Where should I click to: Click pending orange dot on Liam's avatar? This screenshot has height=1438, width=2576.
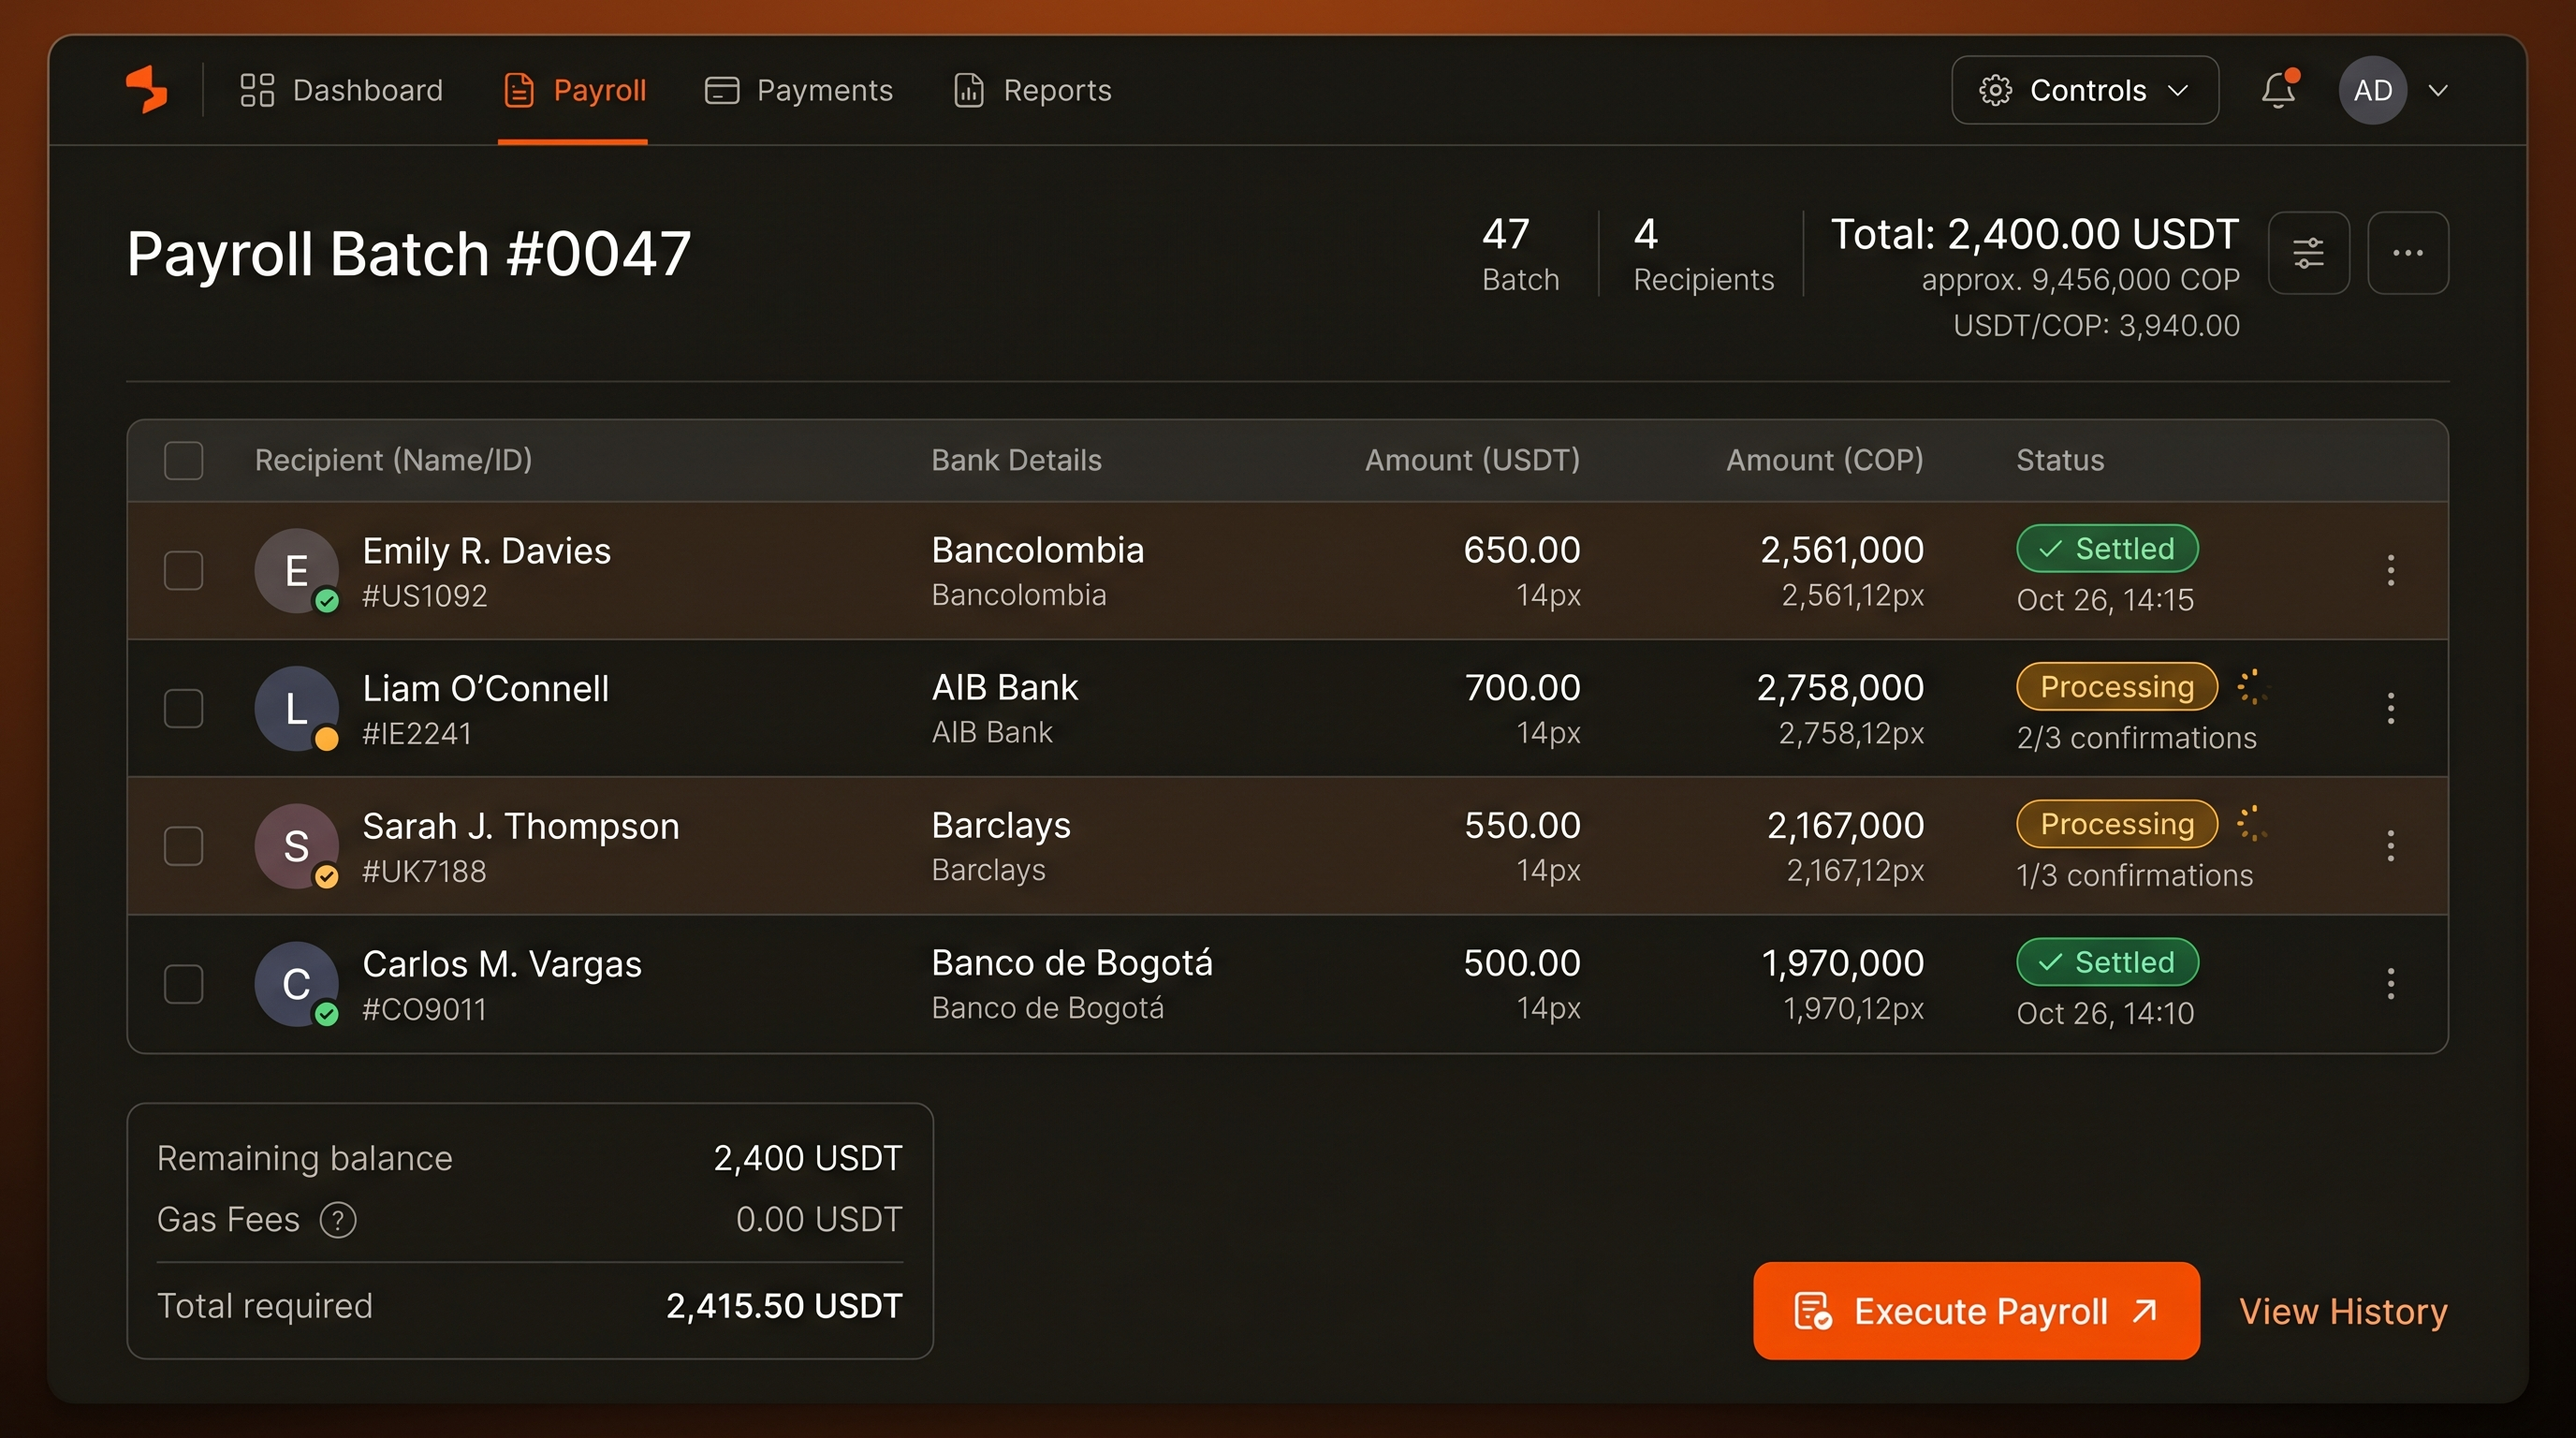tap(327, 739)
